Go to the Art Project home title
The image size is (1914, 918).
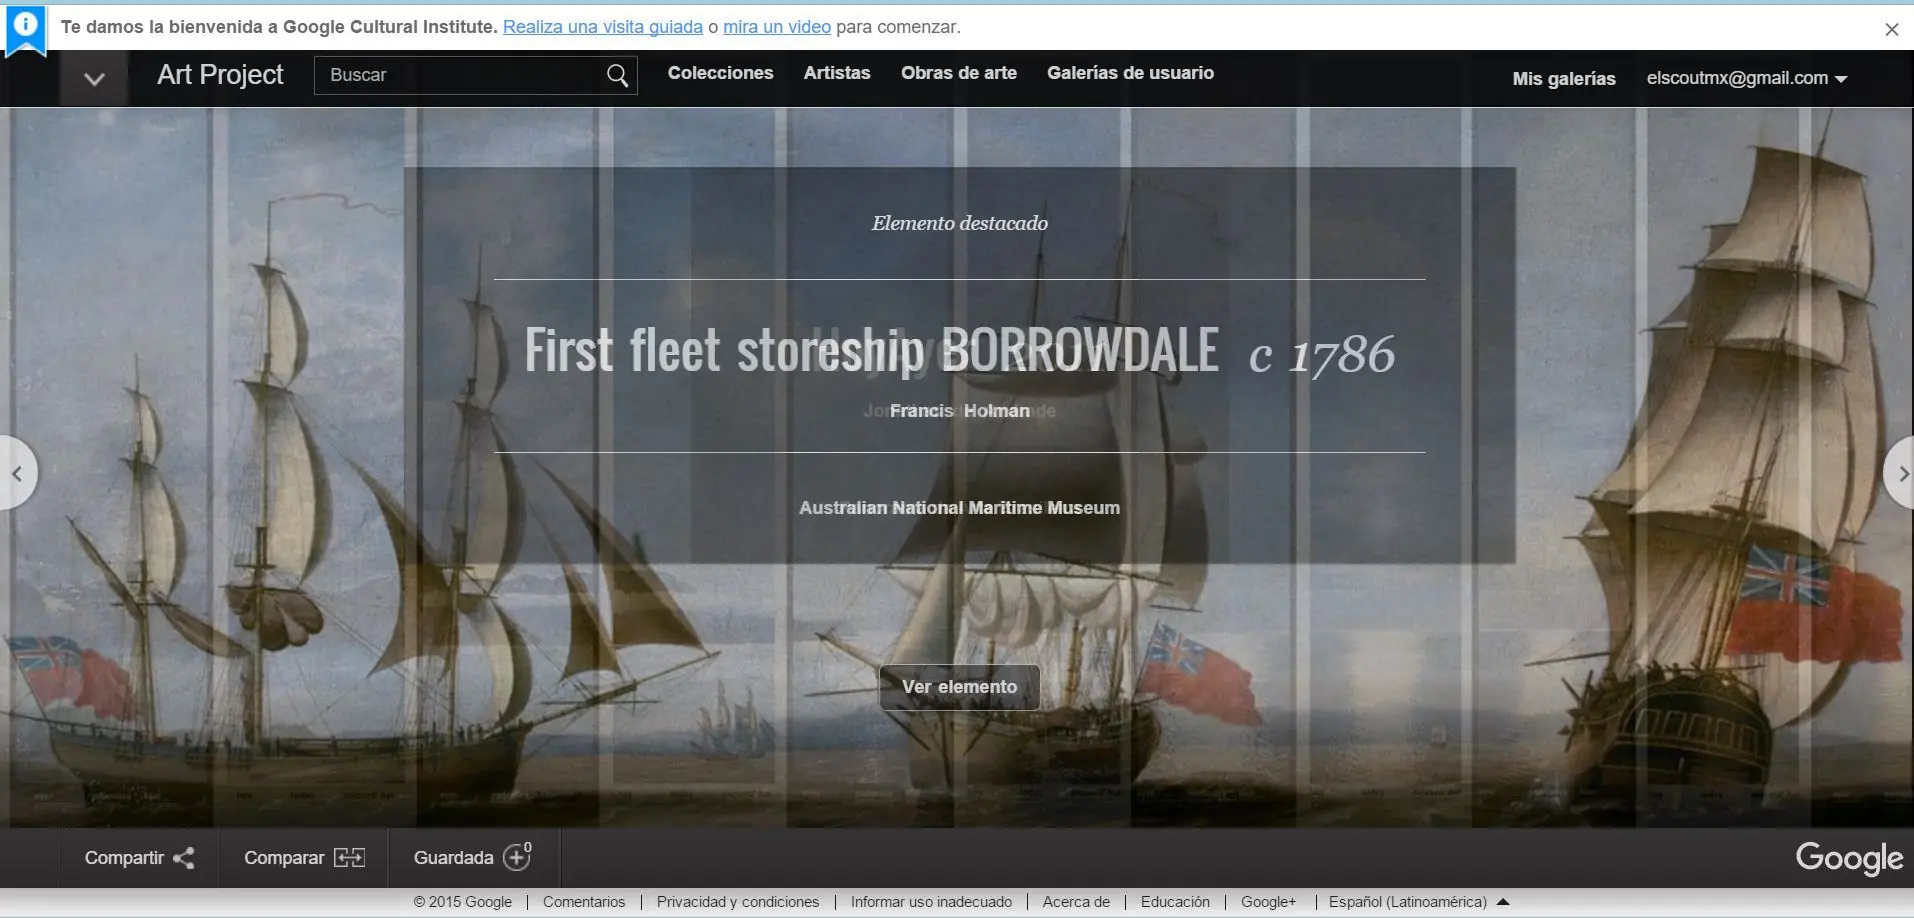coord(220,75)
